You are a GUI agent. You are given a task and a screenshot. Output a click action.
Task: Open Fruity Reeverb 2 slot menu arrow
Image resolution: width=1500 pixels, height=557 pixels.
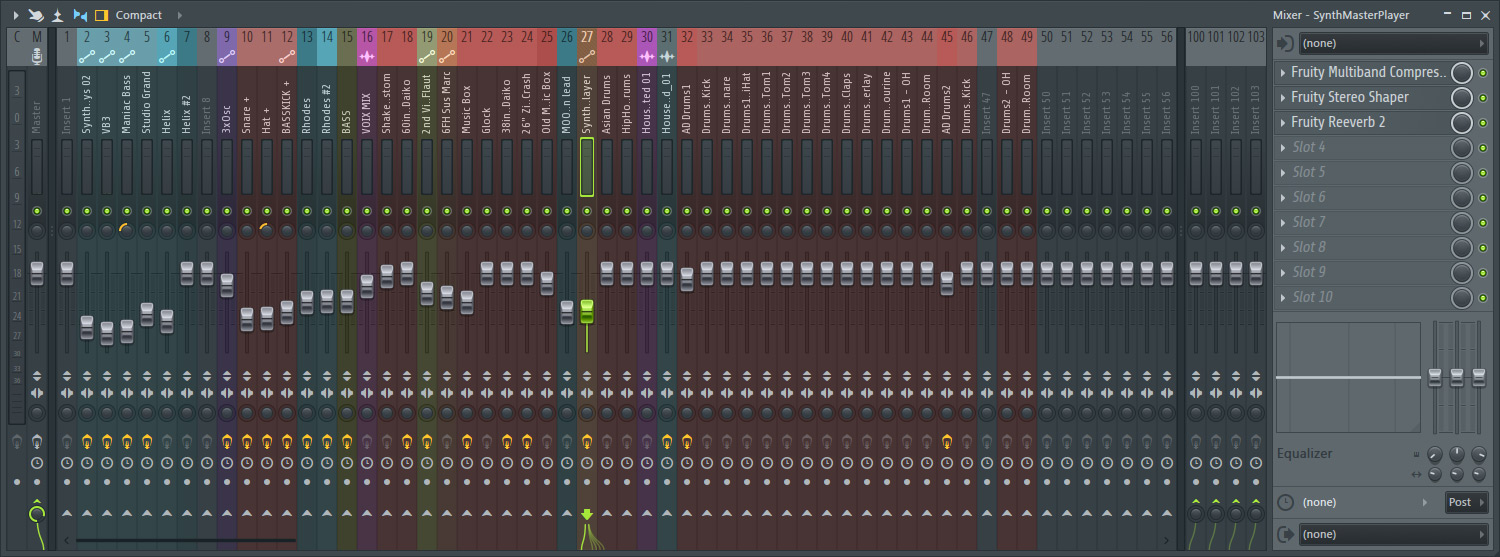click(1283, 122)
